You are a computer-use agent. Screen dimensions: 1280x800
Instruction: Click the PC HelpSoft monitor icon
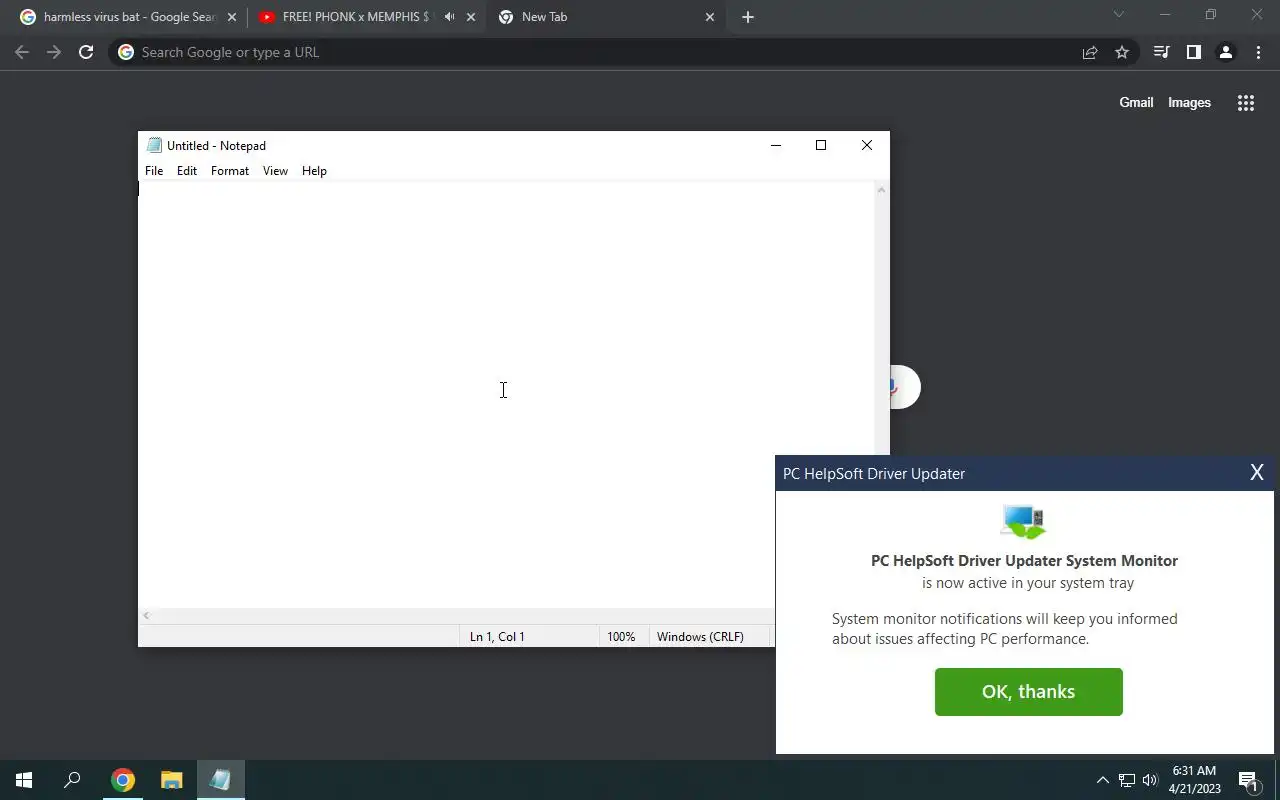(x=1022, y=521)
